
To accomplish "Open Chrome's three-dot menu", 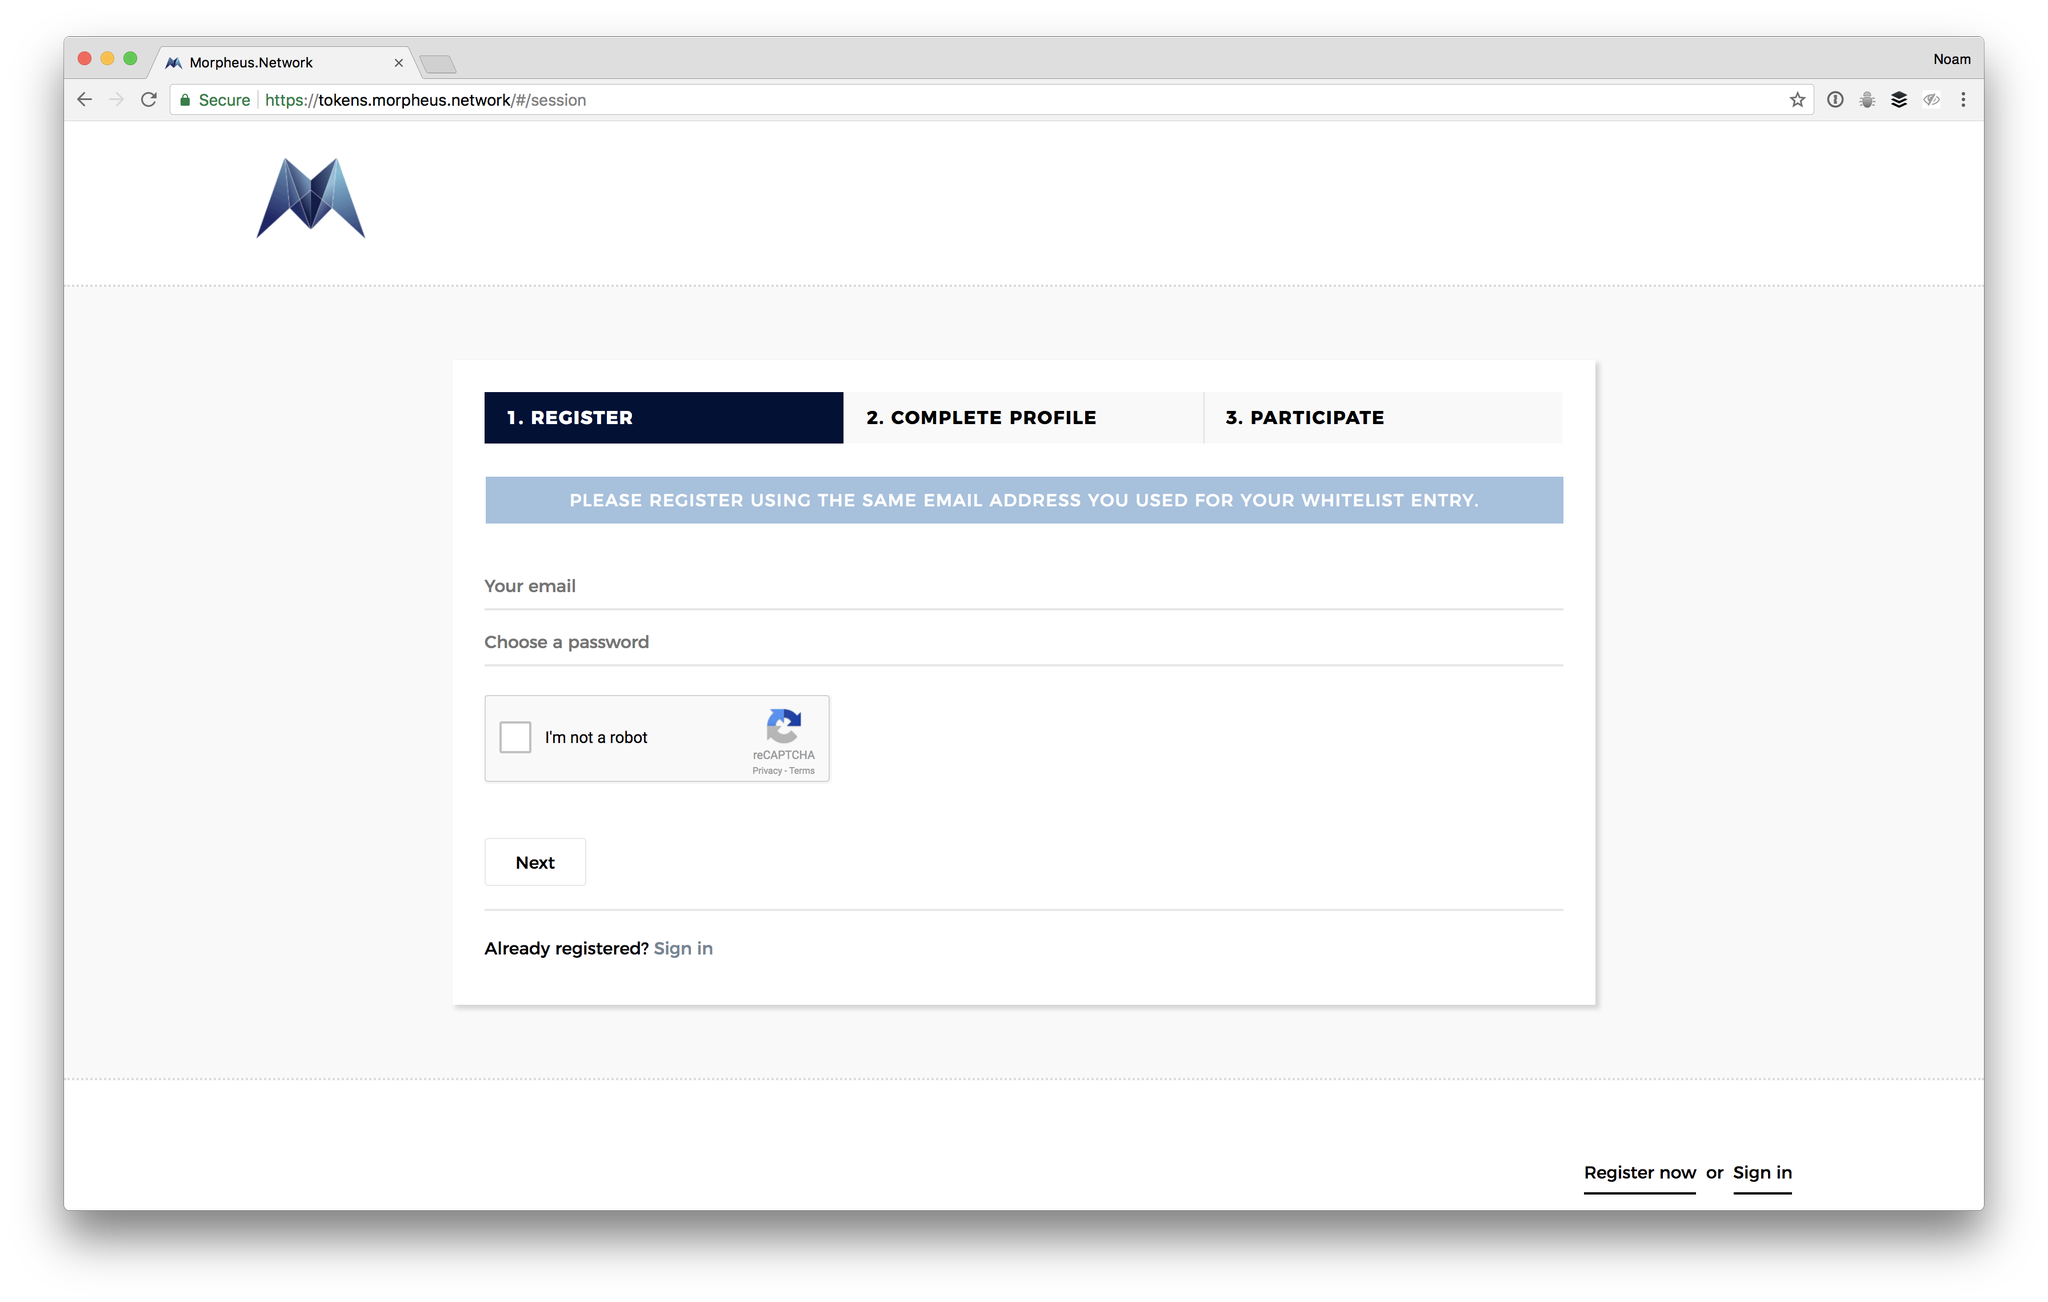I will [1963, 99].
